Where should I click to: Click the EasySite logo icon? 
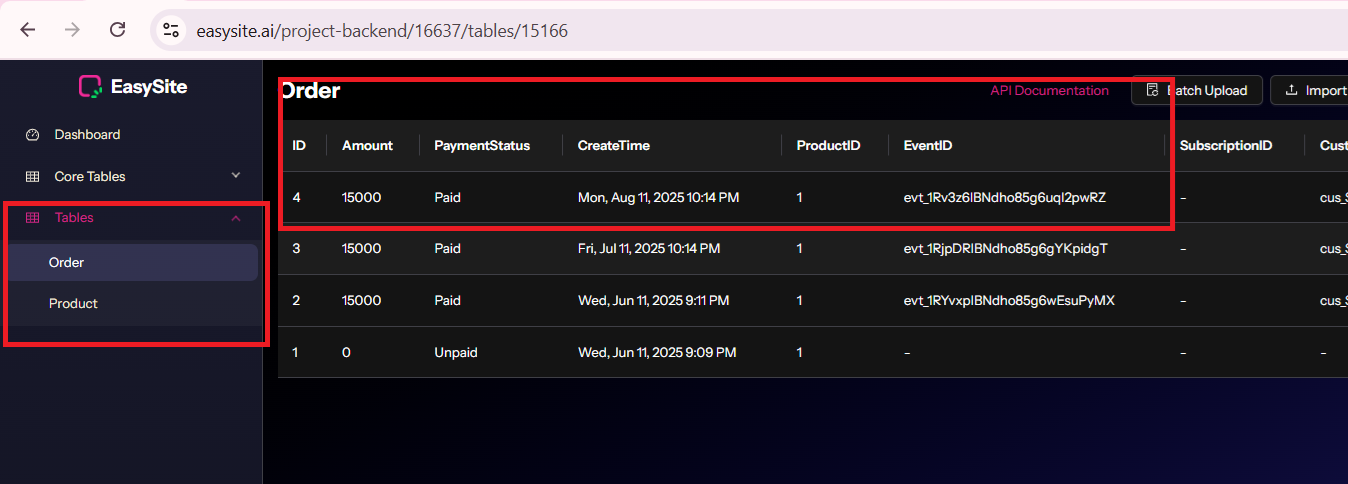(90, 87)
